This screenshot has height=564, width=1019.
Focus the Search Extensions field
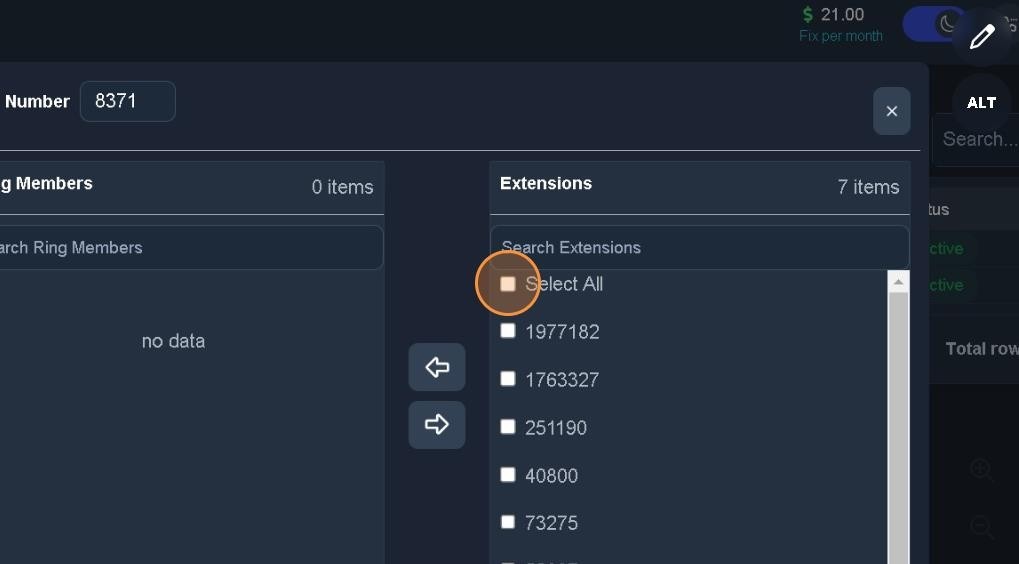[698, 248]
